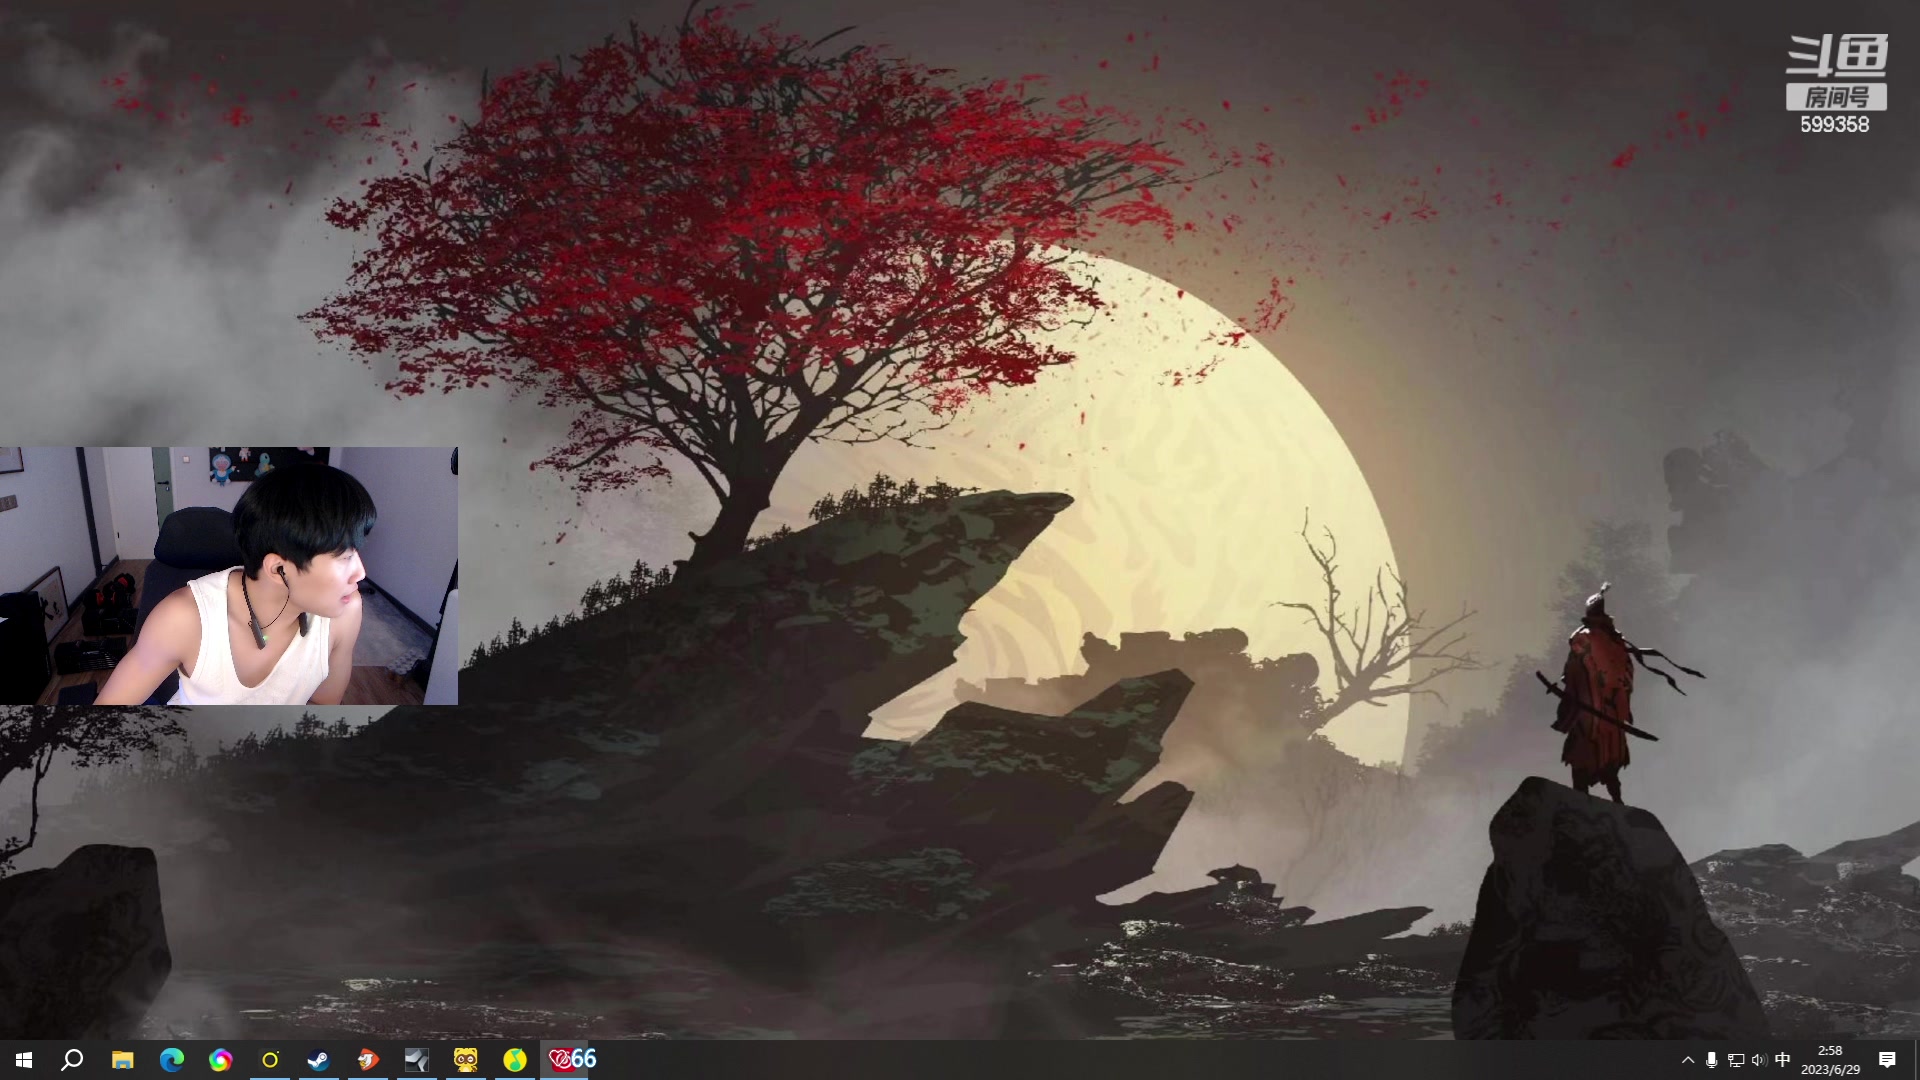This screenshot has width=1920, height=1080.
Task: Open the Windows Start menu
Action: tap(24, 1060)
